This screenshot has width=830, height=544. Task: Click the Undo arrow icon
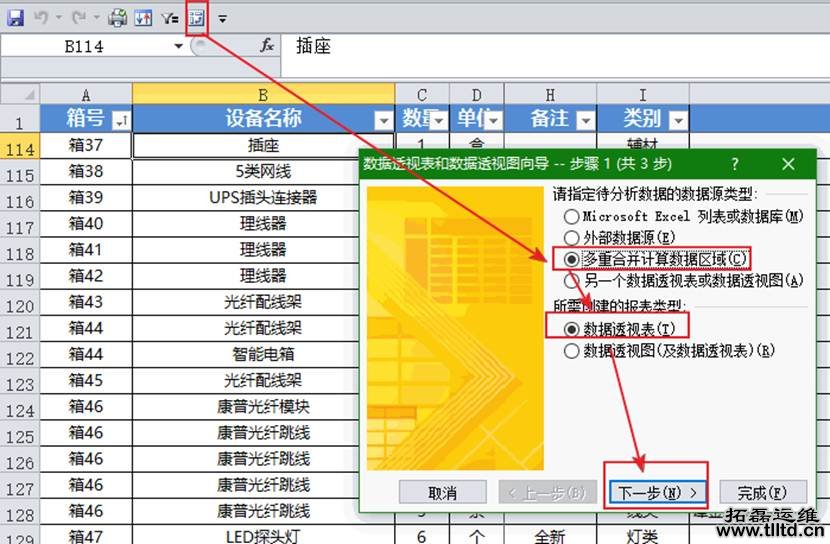41,18
